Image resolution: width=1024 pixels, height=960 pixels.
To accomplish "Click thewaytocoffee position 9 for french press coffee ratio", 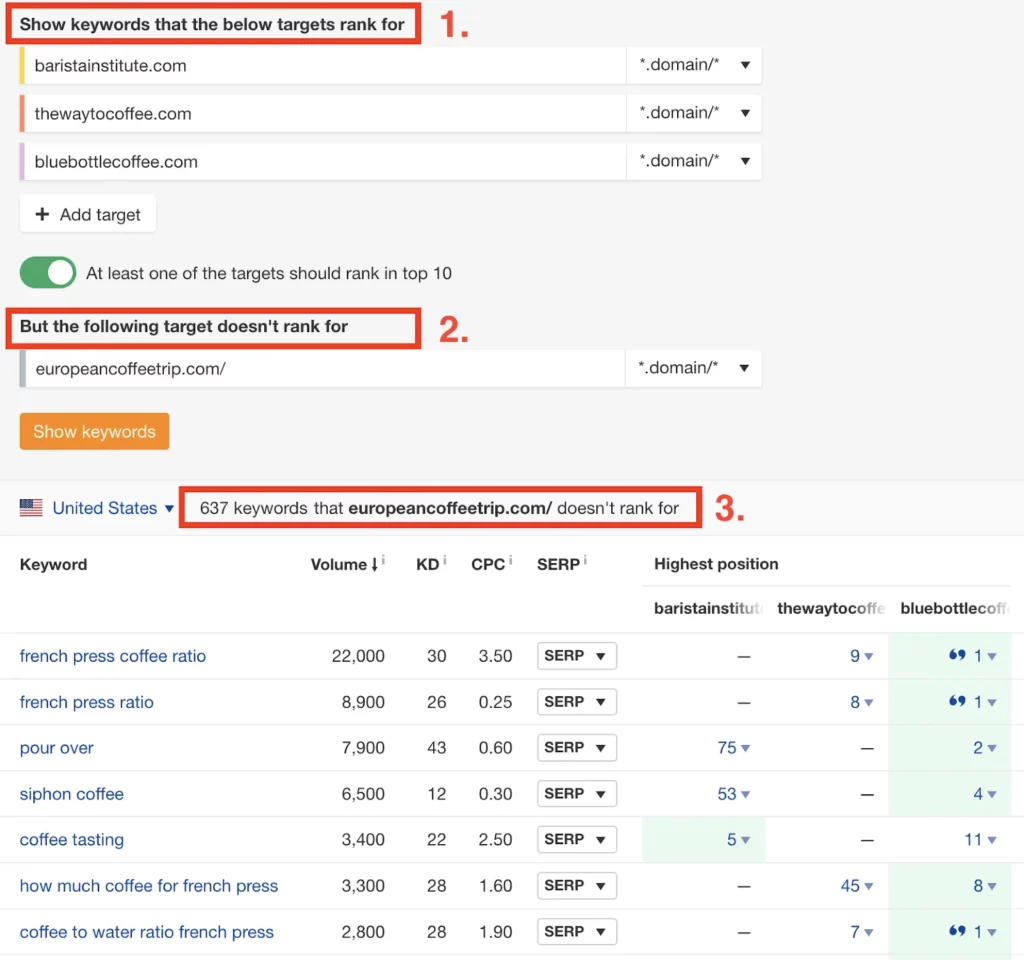I will click(861, 656).
